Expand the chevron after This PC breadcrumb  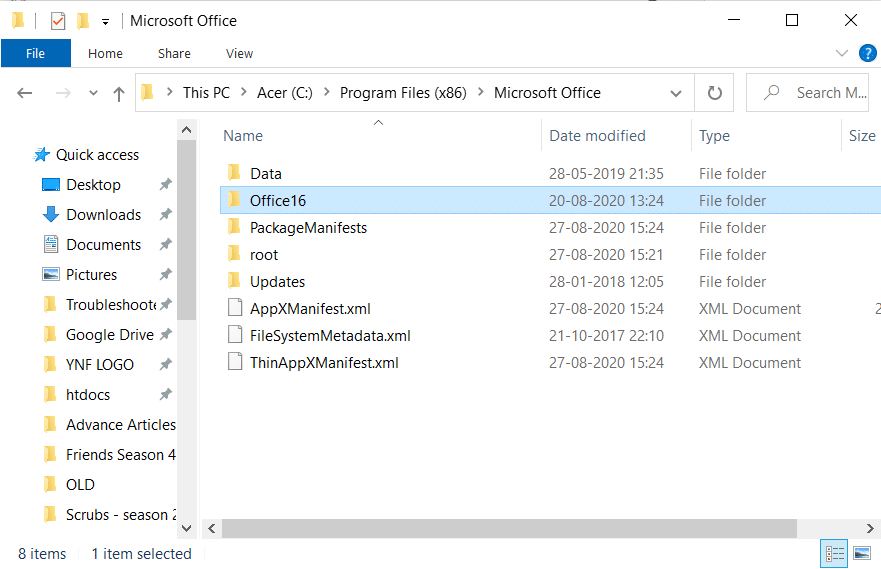pos(244,92)
